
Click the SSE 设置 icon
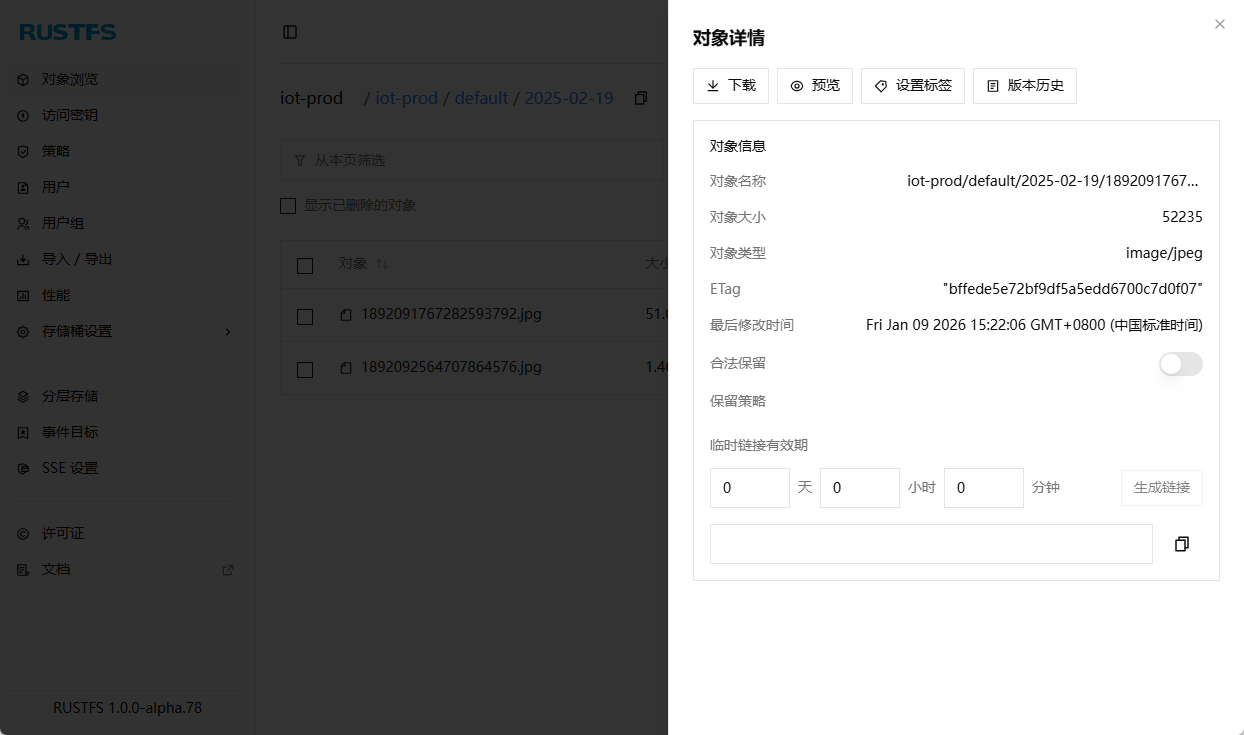(x=23, y=468)
